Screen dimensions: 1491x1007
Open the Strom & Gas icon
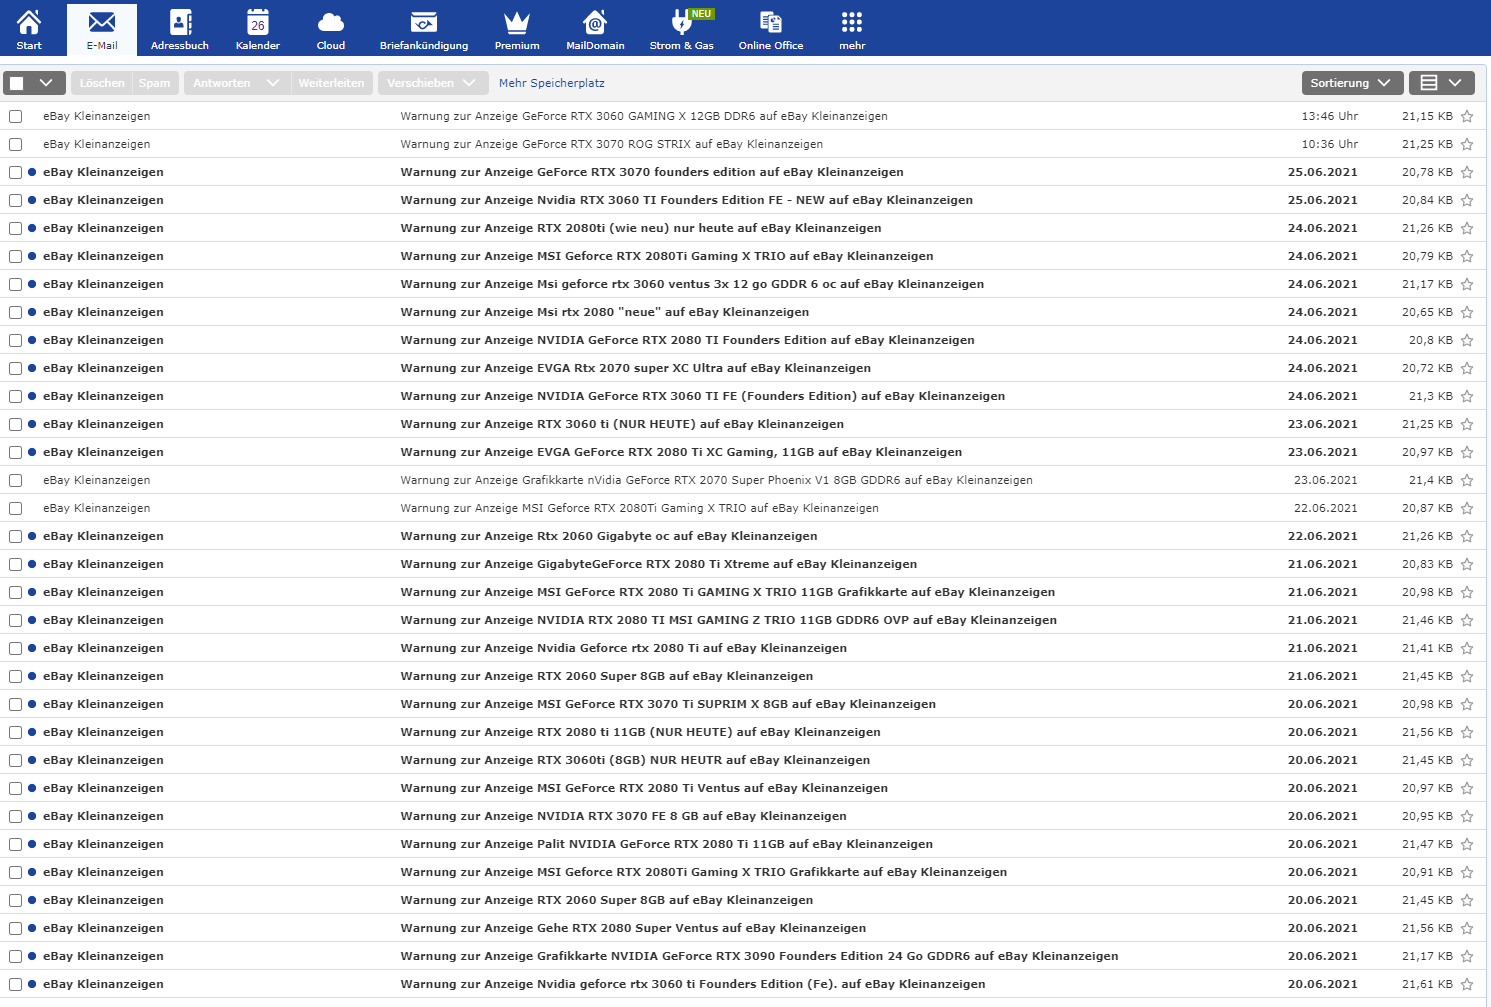point(682,22)
